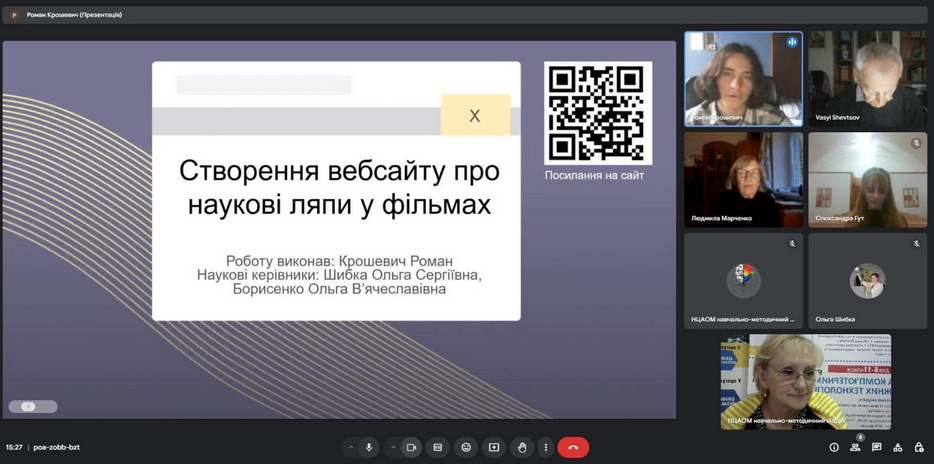Screen dimensions: 934x464
Task: Click the meeting code poa-zobb-bzt
Action: (56, 447)
